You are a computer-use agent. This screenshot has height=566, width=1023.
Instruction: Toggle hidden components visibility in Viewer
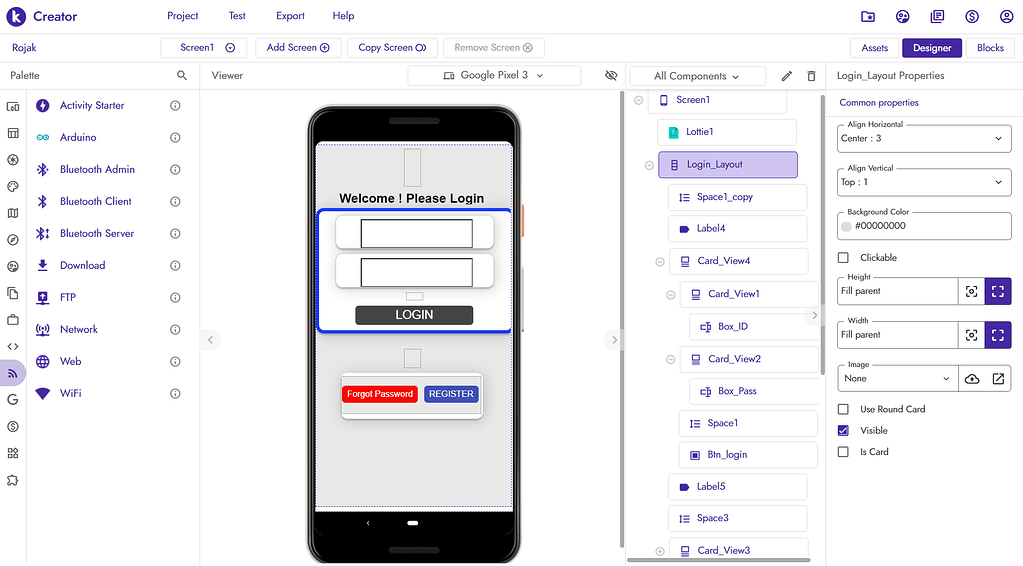coord(611,76)
